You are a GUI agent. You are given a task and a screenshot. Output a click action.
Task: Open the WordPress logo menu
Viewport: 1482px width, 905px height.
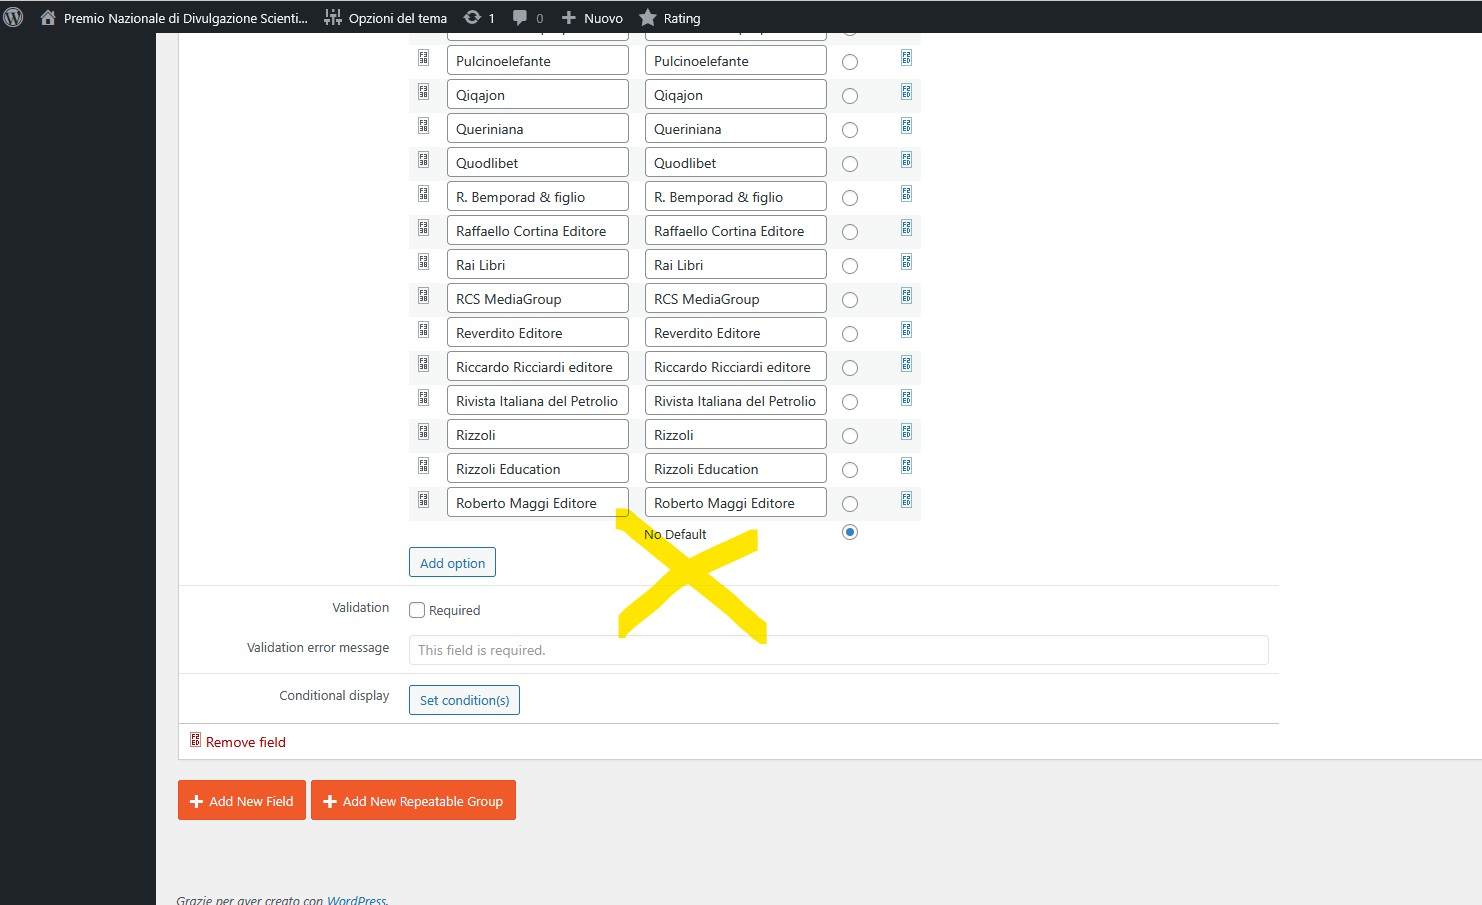(13, 17)
